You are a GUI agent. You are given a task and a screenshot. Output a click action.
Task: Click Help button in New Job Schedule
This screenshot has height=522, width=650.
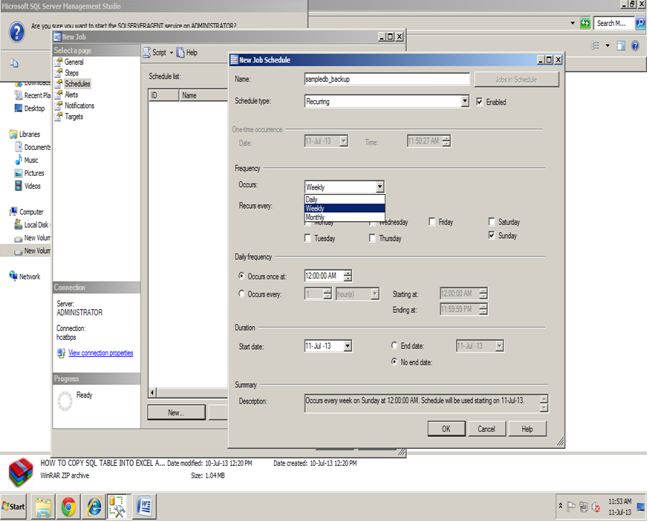527,429
